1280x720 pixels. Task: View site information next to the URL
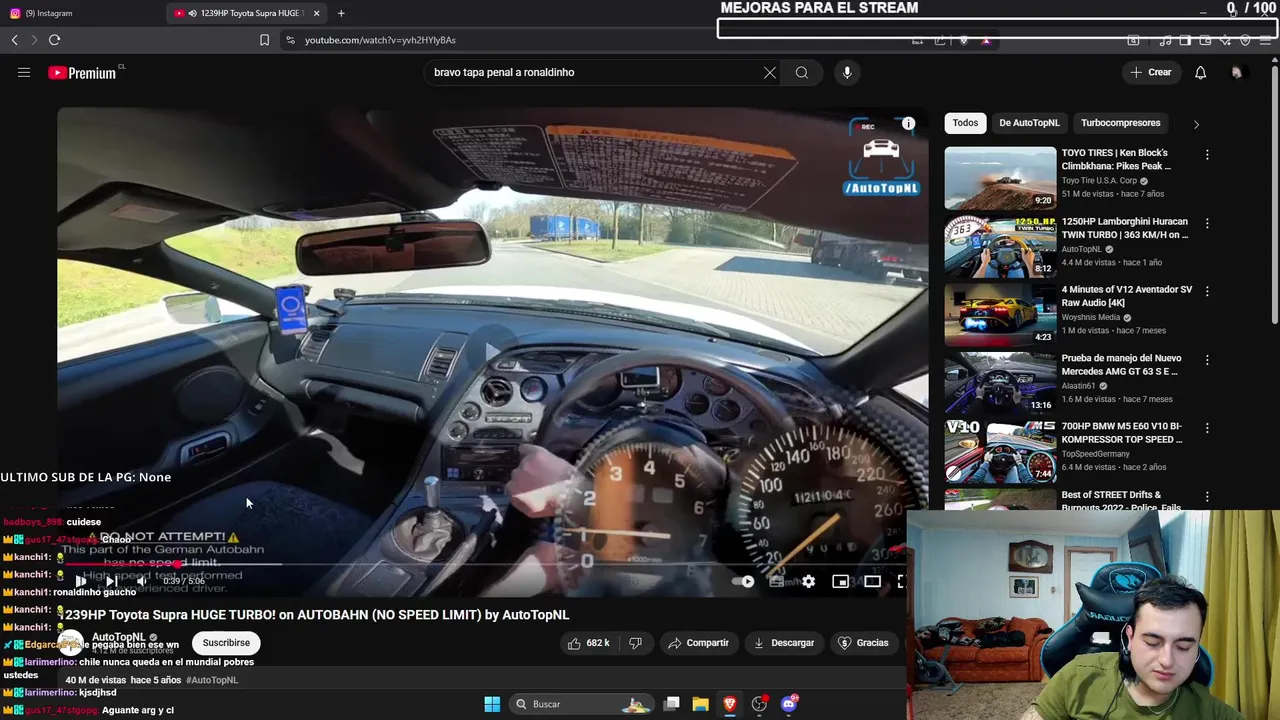point(290,40)
